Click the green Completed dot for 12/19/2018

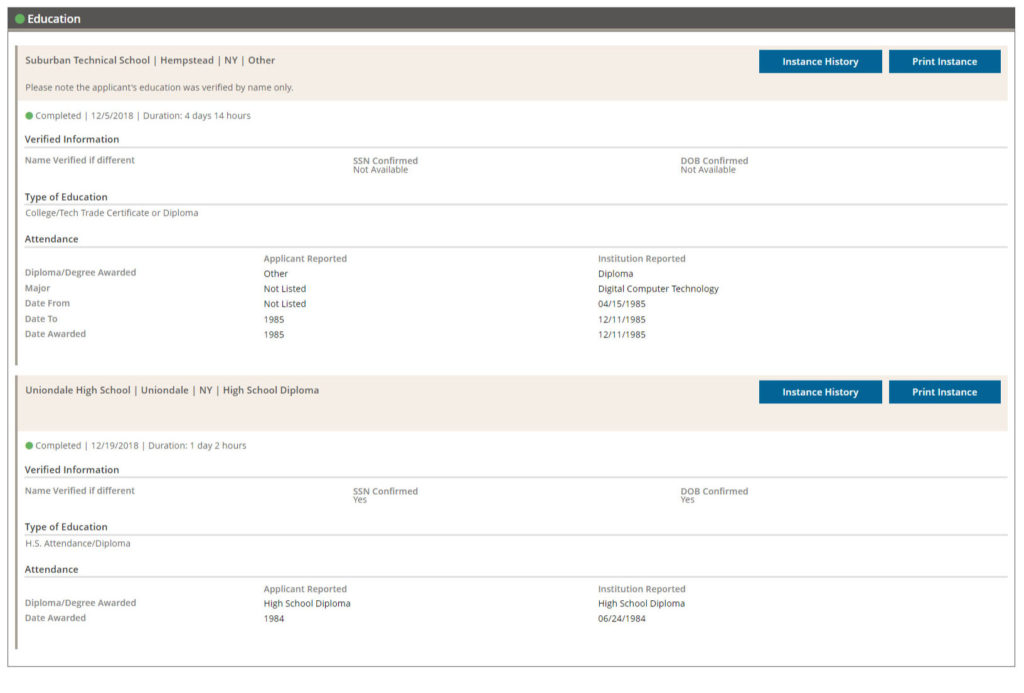point(29,446)
